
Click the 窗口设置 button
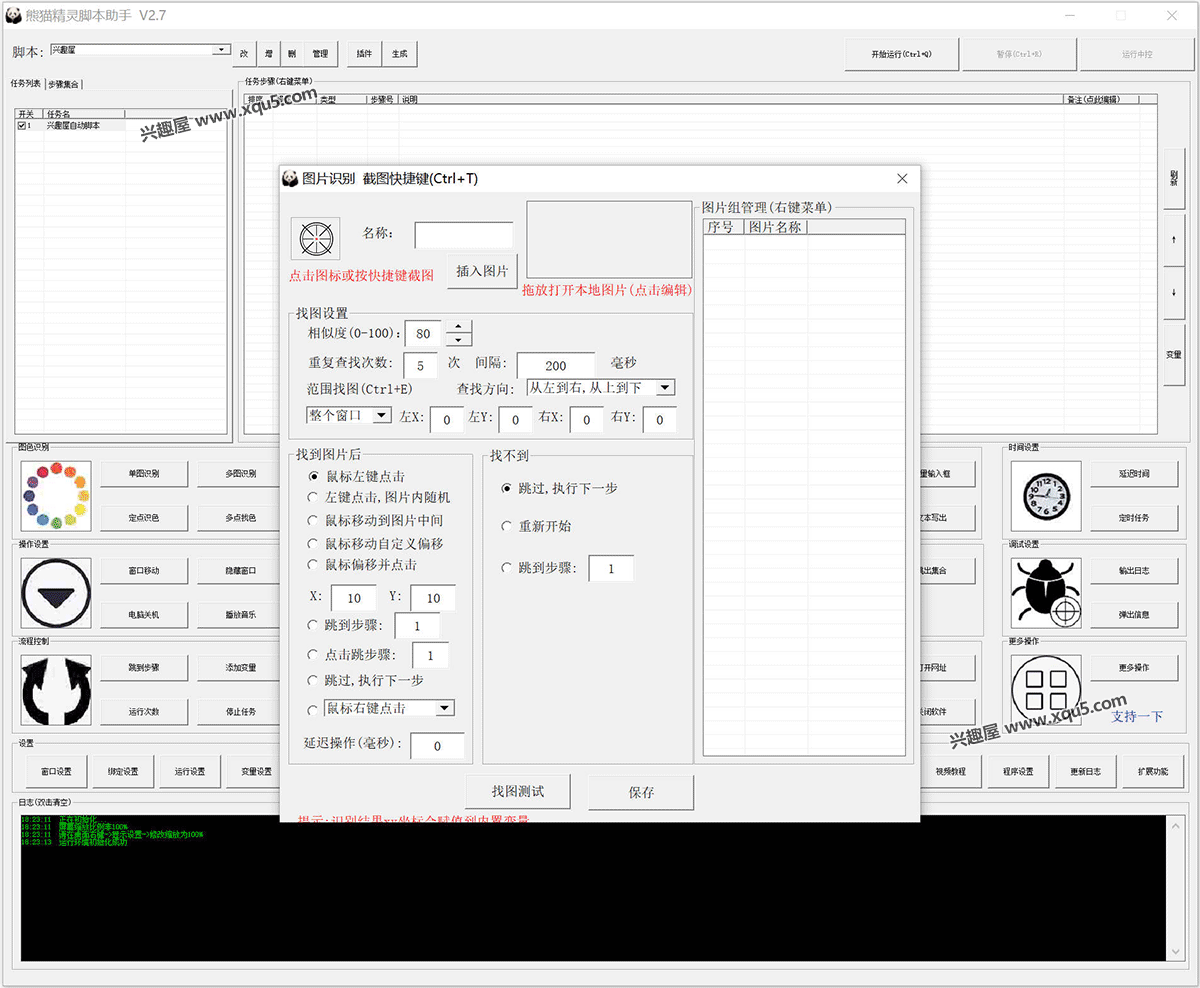pos(56,771)
